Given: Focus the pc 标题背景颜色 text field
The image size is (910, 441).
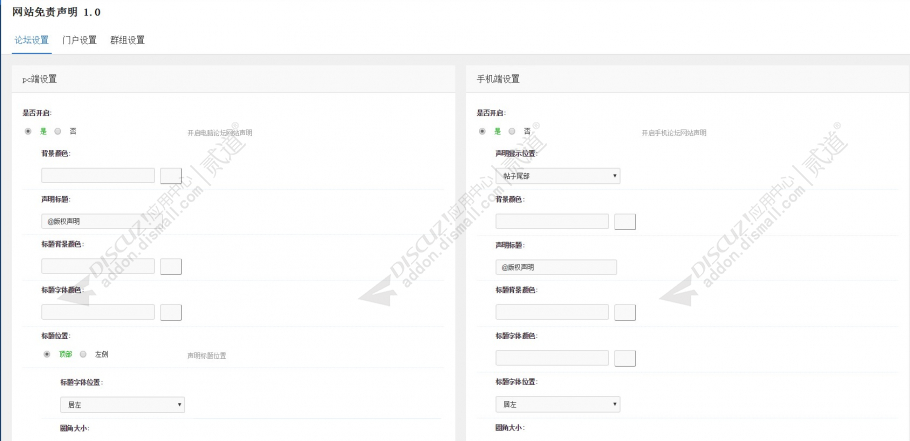Looking at the screenshot, I should pyautogui.click(x=98, y=266).
